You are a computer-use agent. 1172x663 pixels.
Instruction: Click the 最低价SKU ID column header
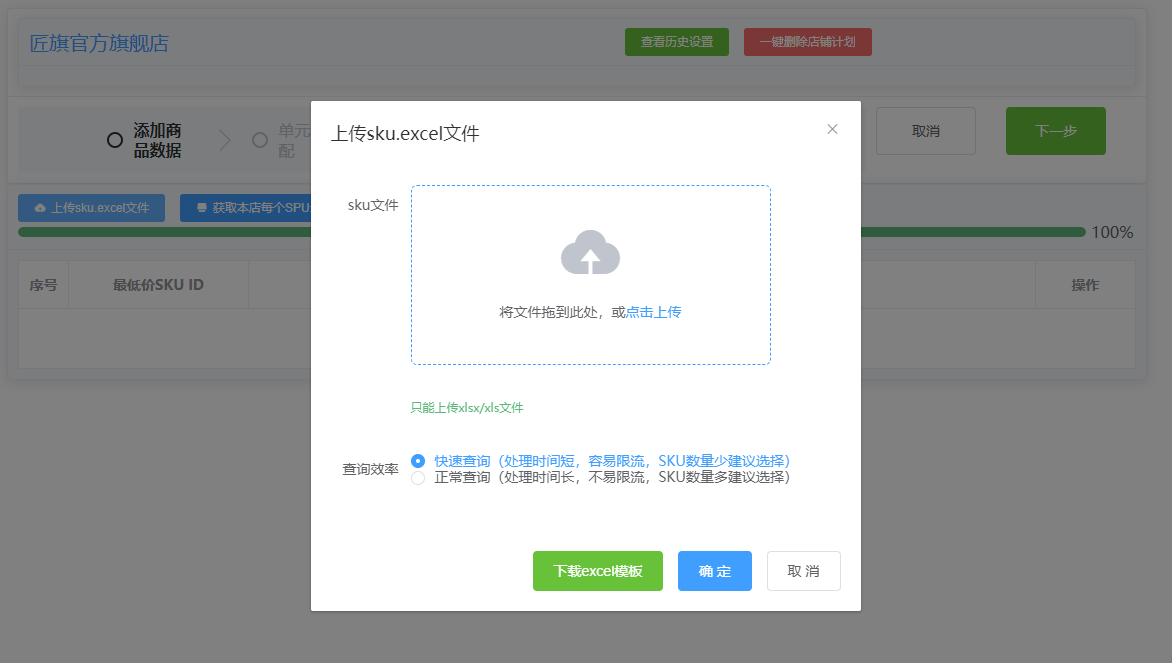(158, 285)
